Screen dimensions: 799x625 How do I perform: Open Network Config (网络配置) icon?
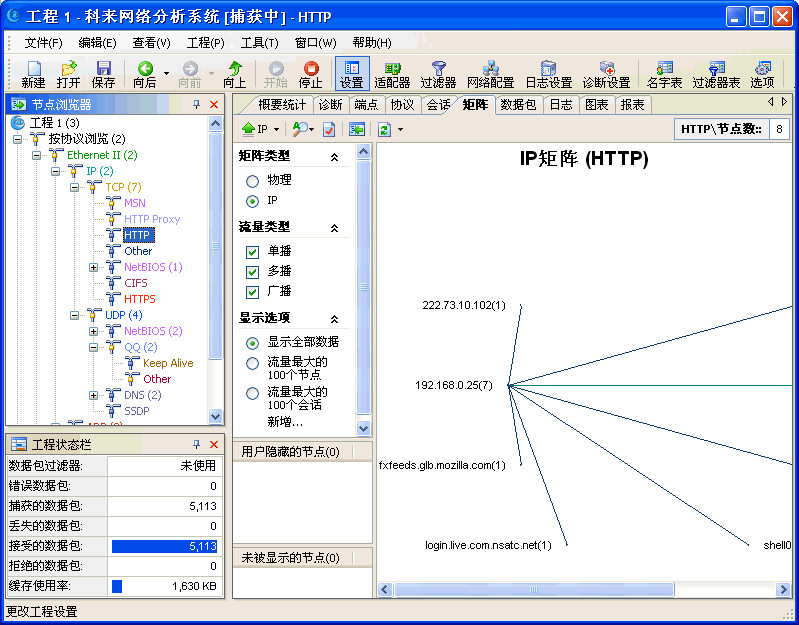coord(490,74)
